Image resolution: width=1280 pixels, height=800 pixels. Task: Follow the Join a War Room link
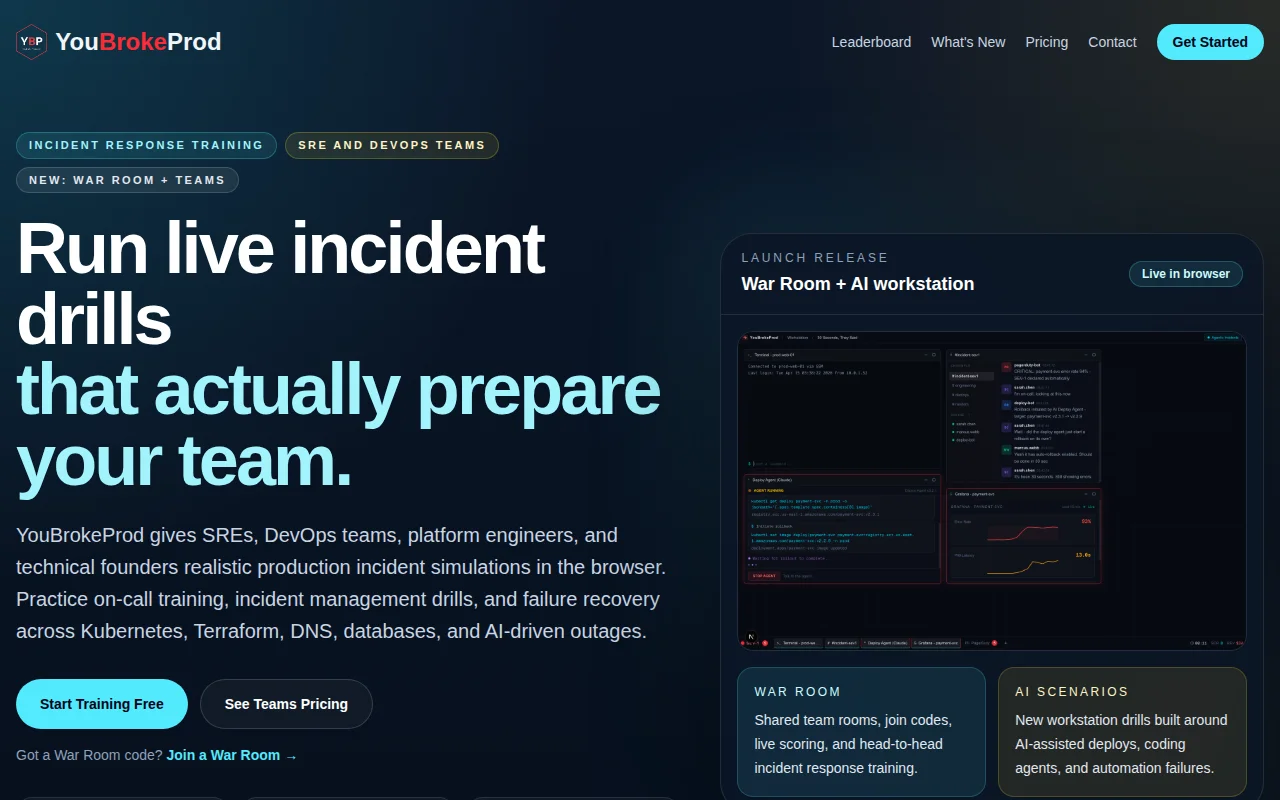pyautogui.click(x=232, y=755)
